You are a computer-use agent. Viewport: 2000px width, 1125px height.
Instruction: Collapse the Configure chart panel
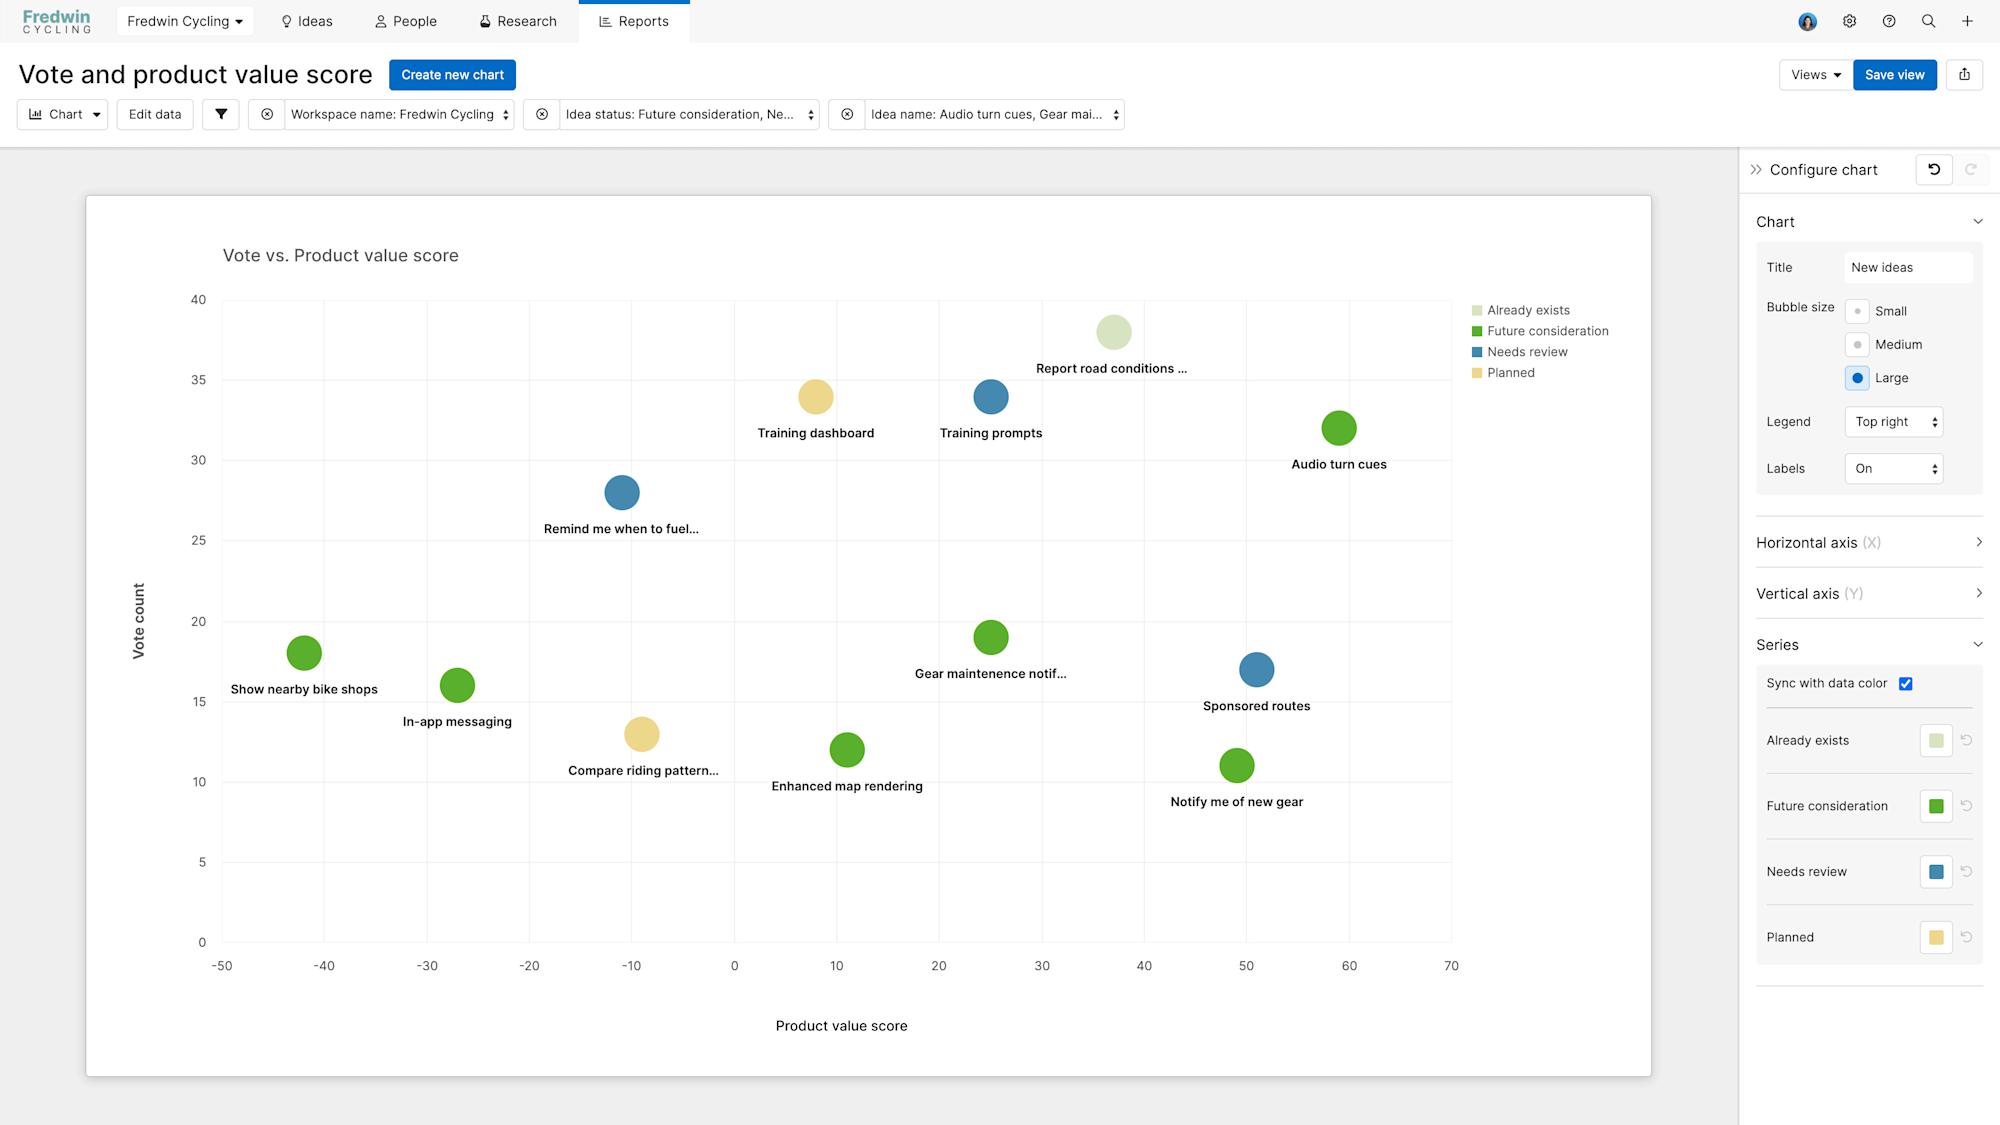(1757, 169)
